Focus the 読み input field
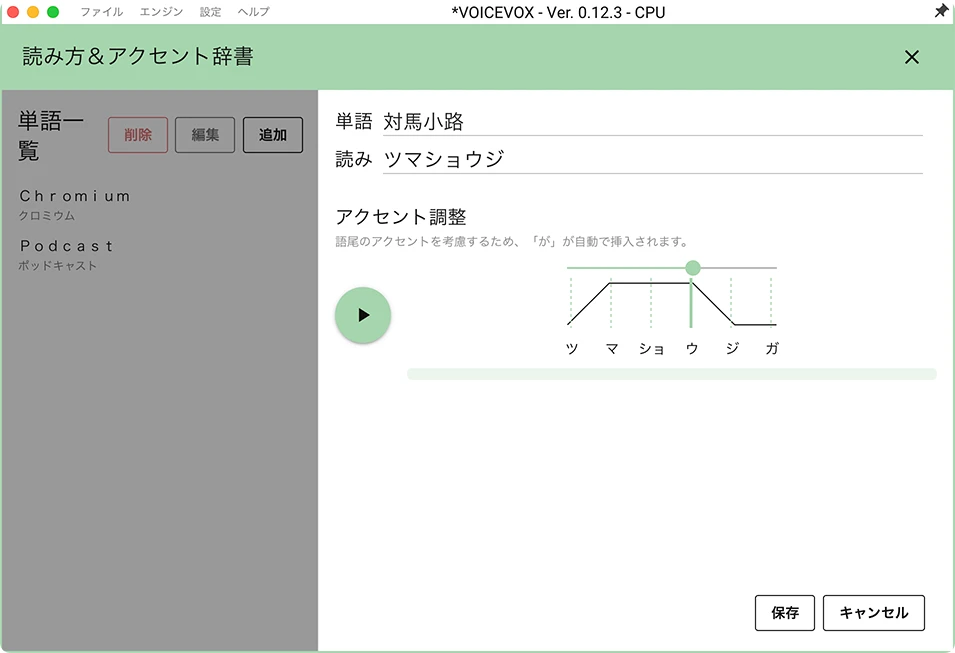This screenshot has height=653, width=955. pyautogui.click(x=651, y=159)
